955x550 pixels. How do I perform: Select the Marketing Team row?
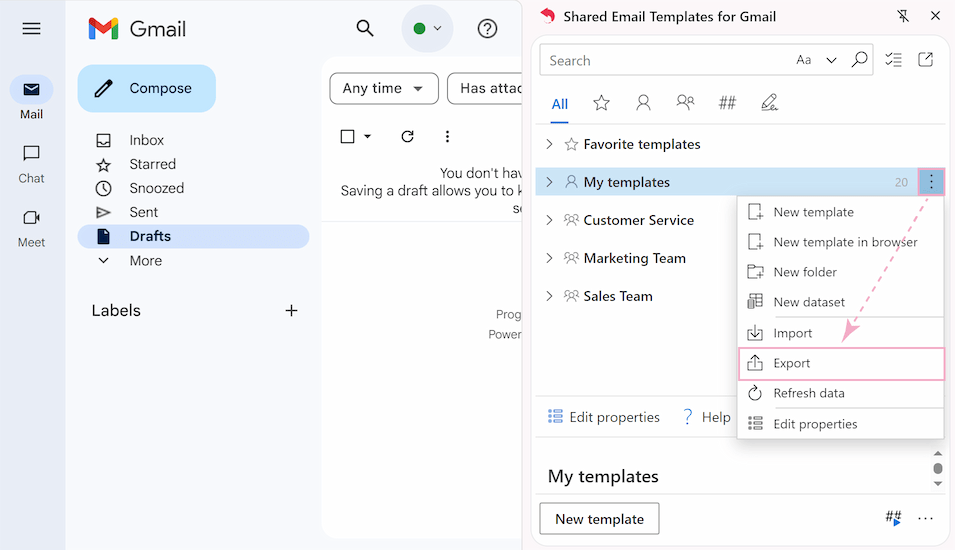636,258
